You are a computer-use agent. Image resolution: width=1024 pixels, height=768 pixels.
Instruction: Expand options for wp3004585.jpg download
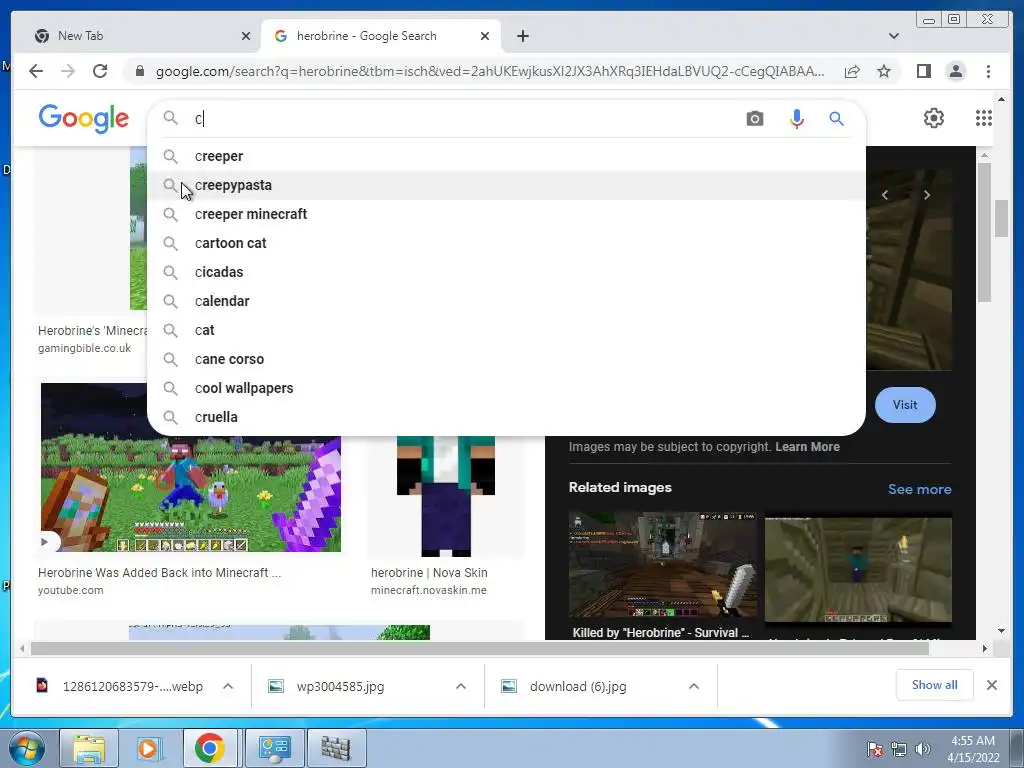460,686
